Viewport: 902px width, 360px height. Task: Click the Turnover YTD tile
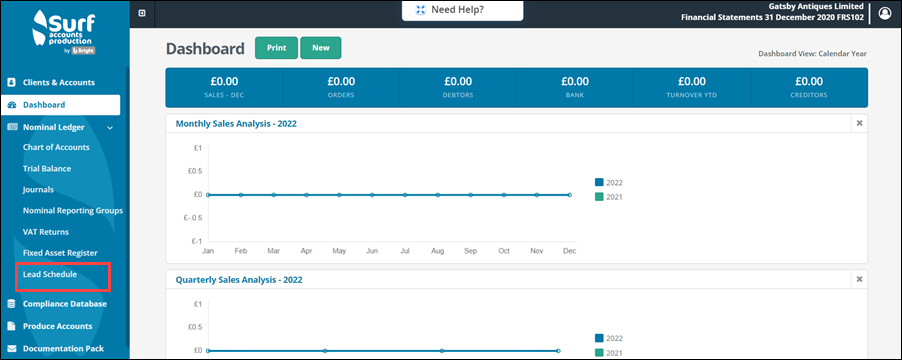click(x=692, y=87)
